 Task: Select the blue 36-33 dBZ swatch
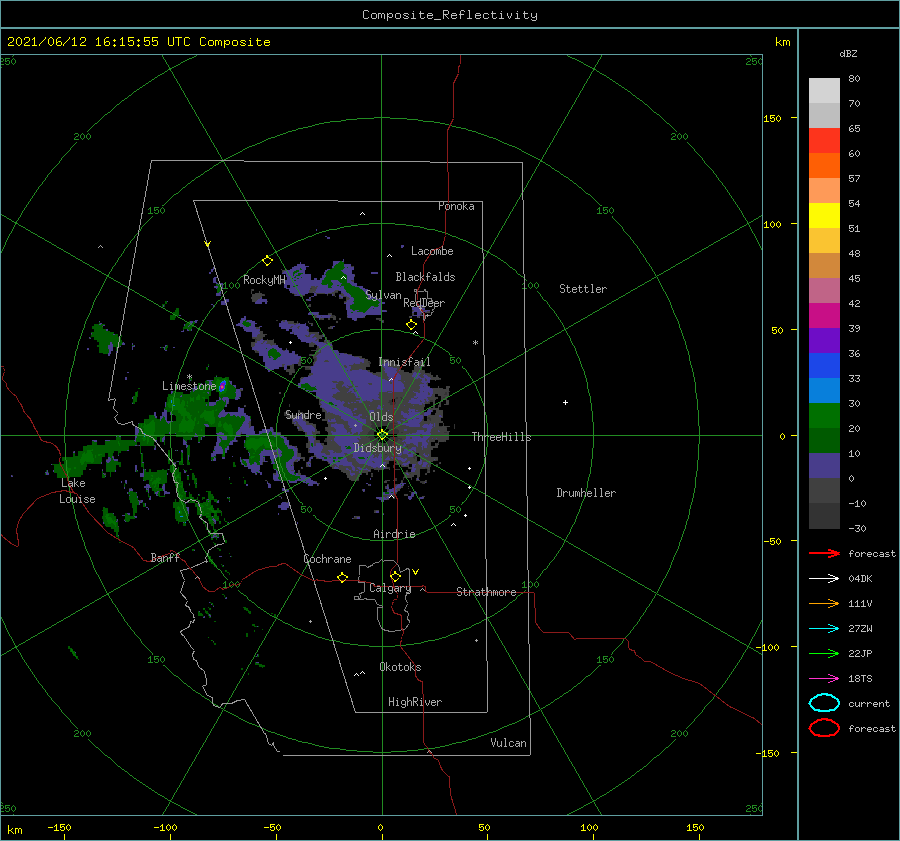point(824,366)
